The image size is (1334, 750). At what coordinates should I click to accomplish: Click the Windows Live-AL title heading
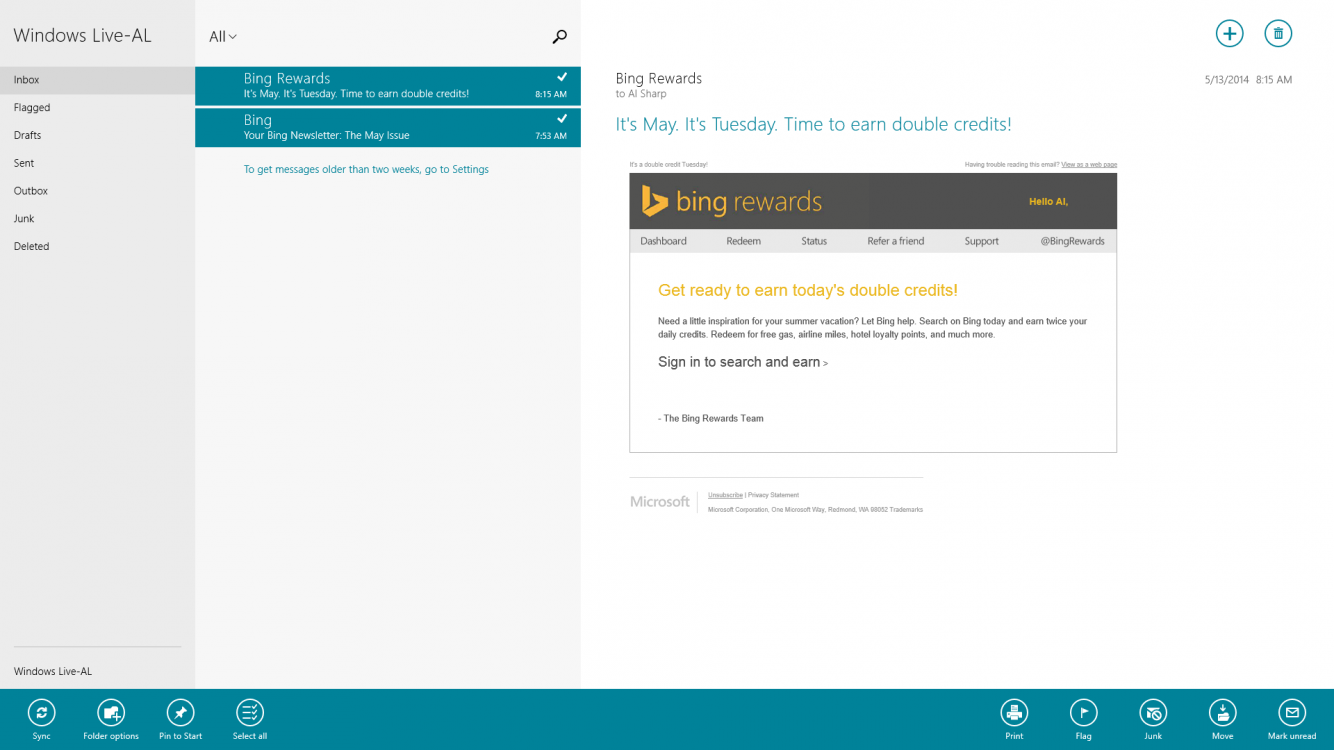coord(82,35)
